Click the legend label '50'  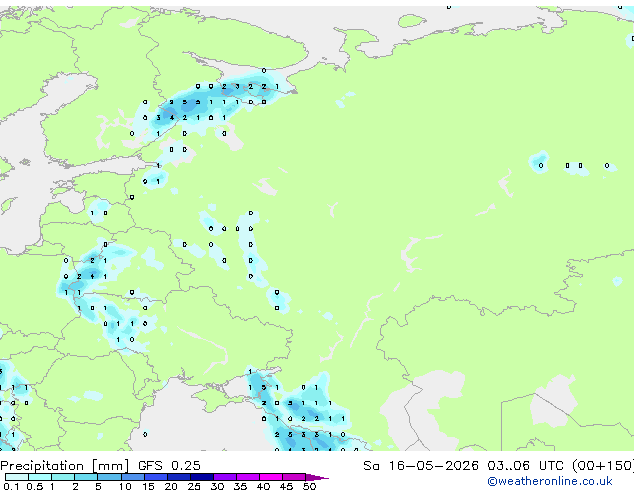tap(309, 486)
